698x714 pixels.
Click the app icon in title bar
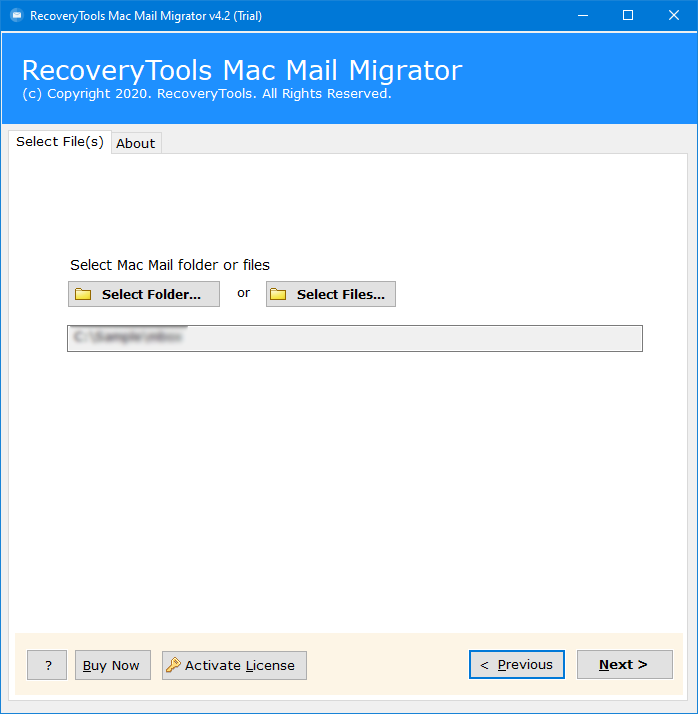17,15
